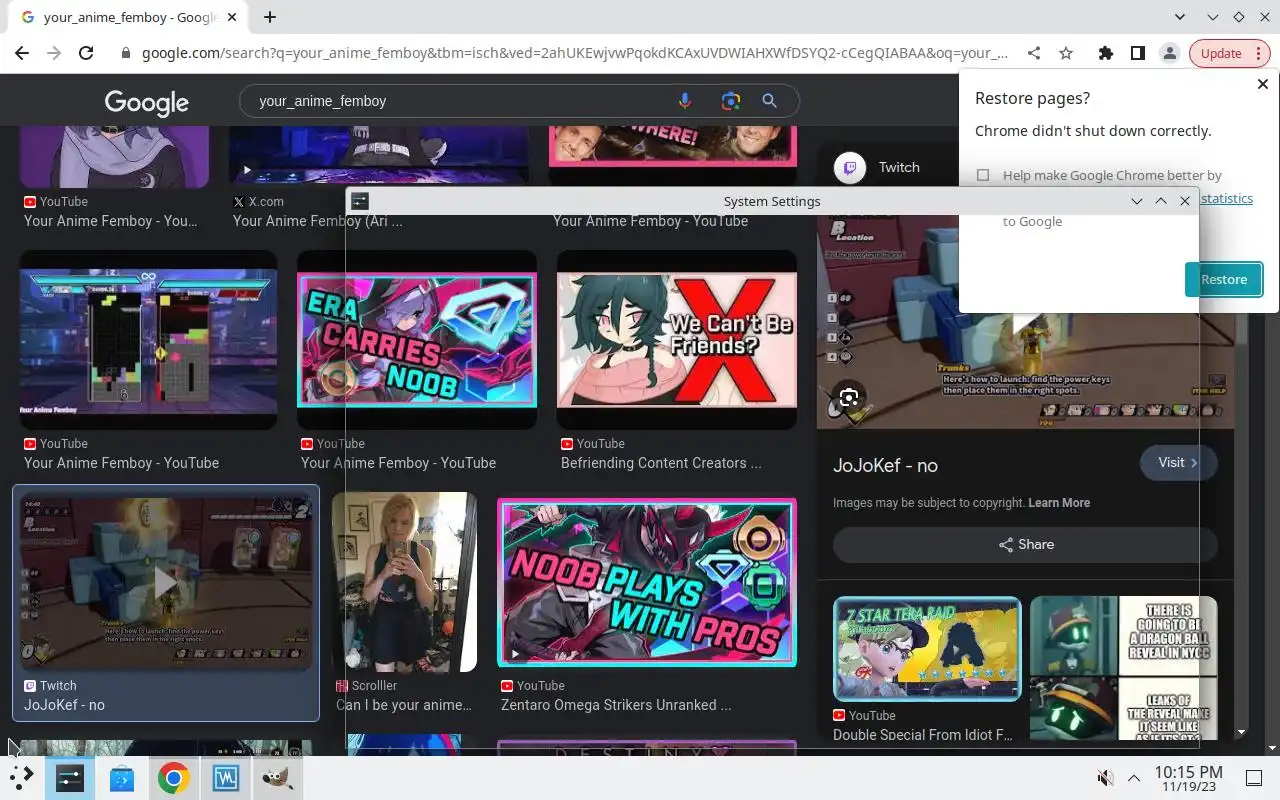This screenshot has height=800, width=1280.
Task: Show the desktop from the taskbar corner
Action: pyautogui.click(x=1254, y=778)
